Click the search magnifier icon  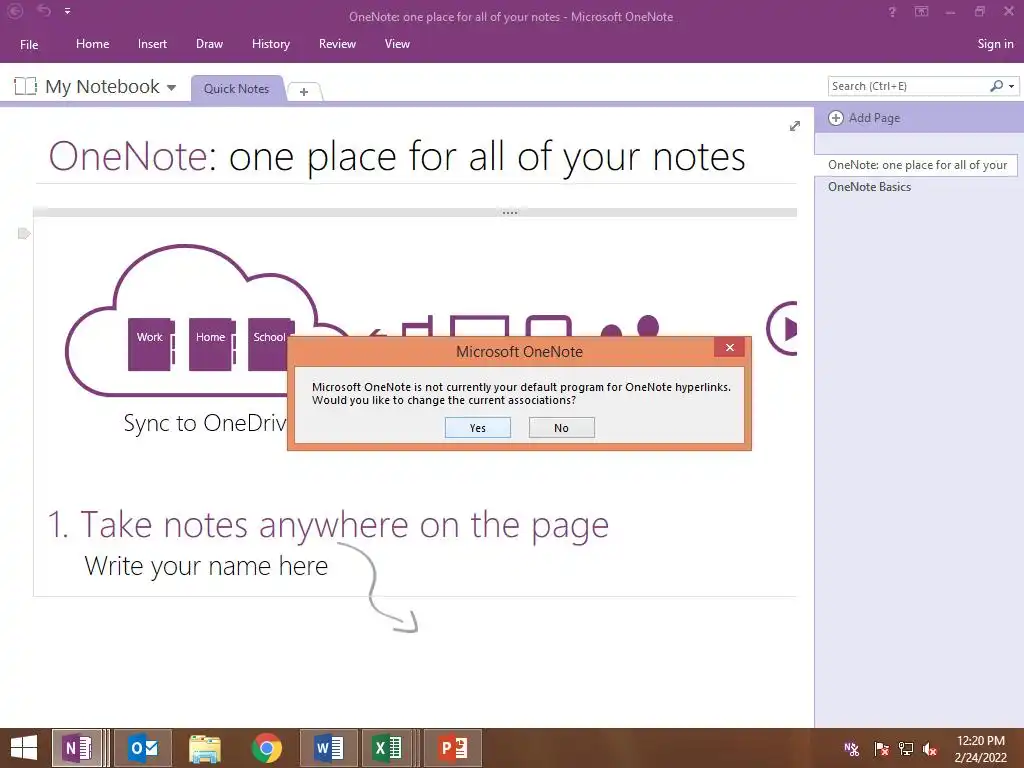click(x=997, y=86)
